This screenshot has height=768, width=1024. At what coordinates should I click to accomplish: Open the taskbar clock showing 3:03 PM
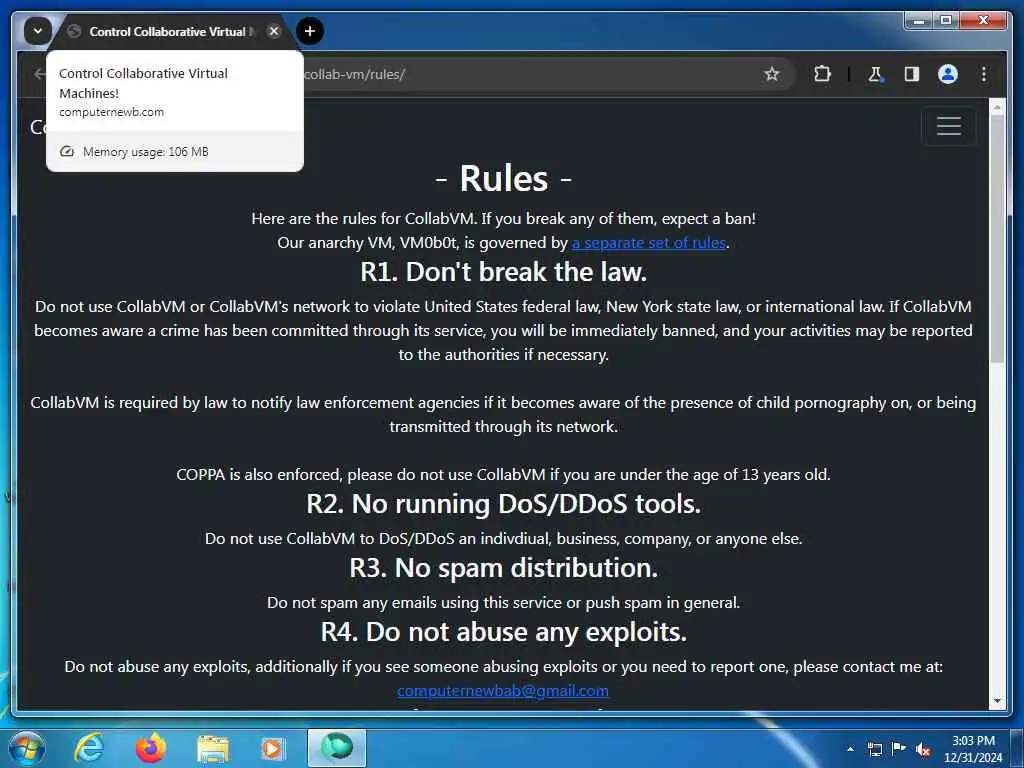tap(973, 749)
